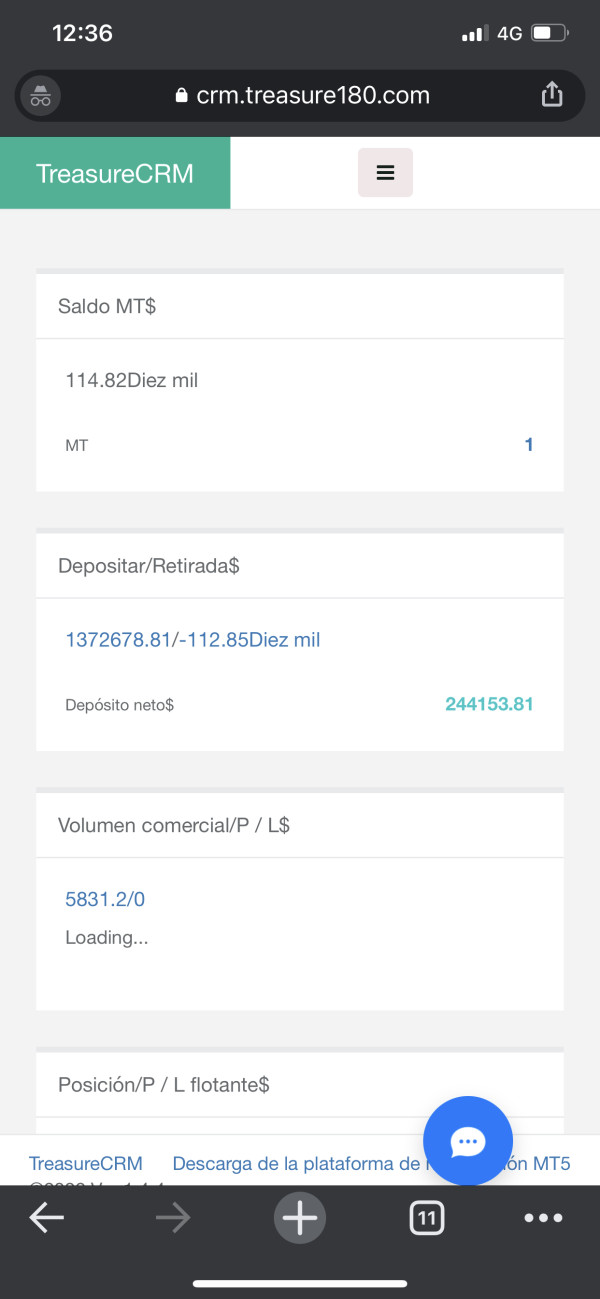The height and width of the screenshot is (1299, 600).
Task: Tap the net deposit value 244153.81
Action: (489, 704)
